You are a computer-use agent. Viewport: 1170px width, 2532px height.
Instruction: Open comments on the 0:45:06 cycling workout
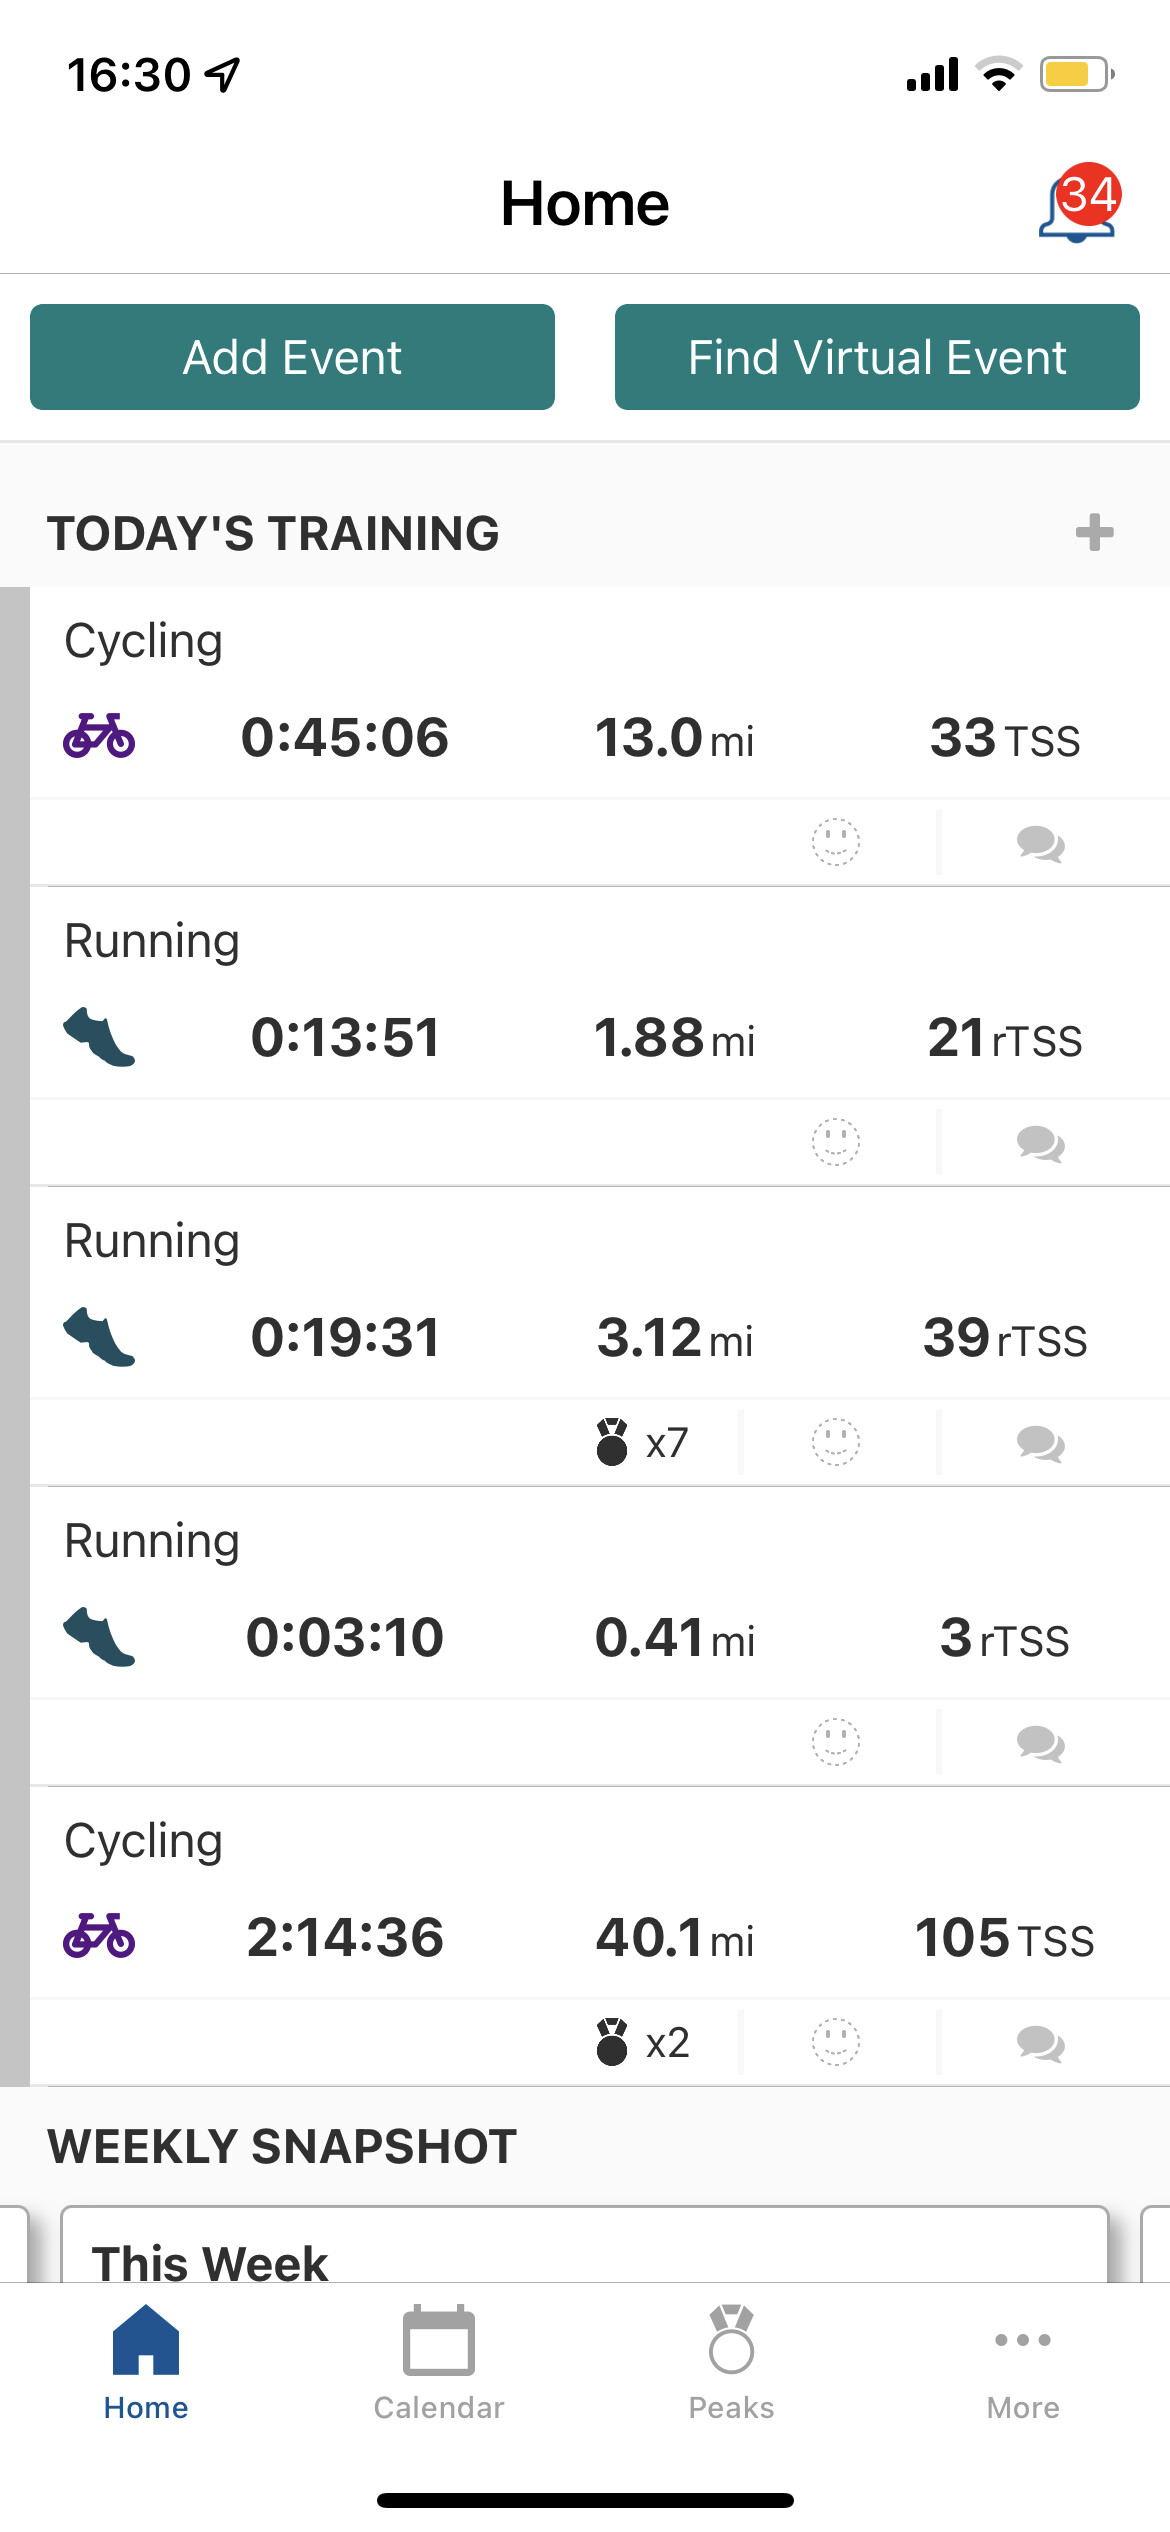click(1040, 843)
